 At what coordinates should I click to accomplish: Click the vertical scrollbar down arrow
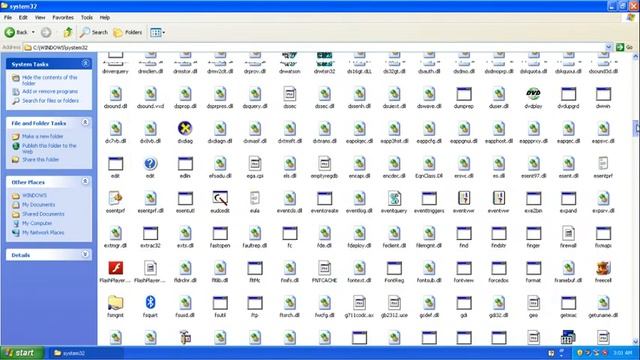(636, 342)
